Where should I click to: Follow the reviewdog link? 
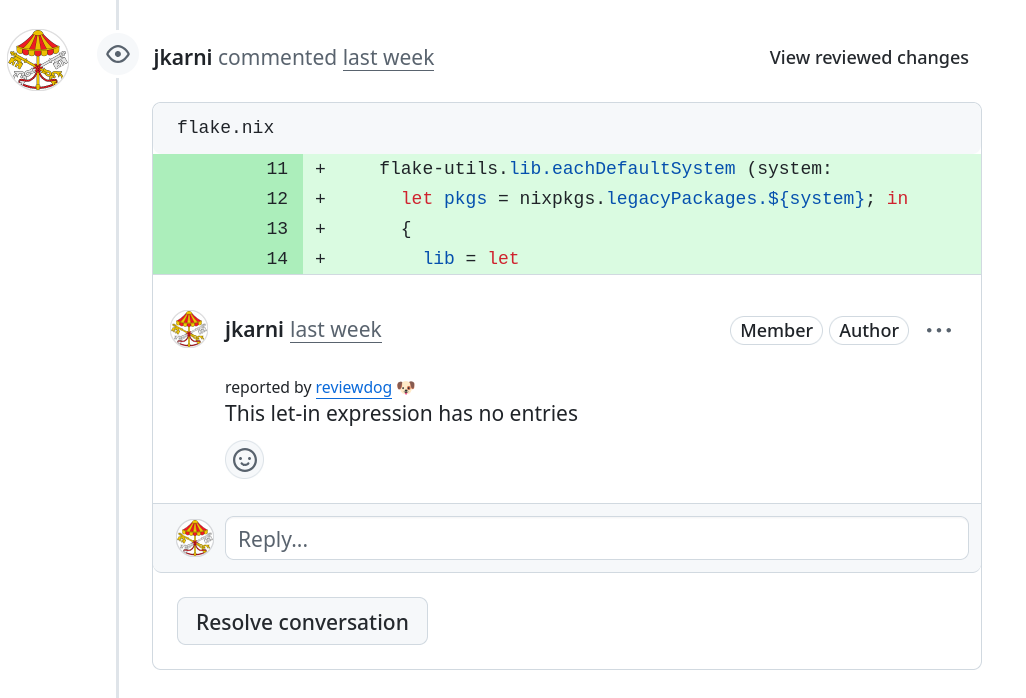click(353, 387)
